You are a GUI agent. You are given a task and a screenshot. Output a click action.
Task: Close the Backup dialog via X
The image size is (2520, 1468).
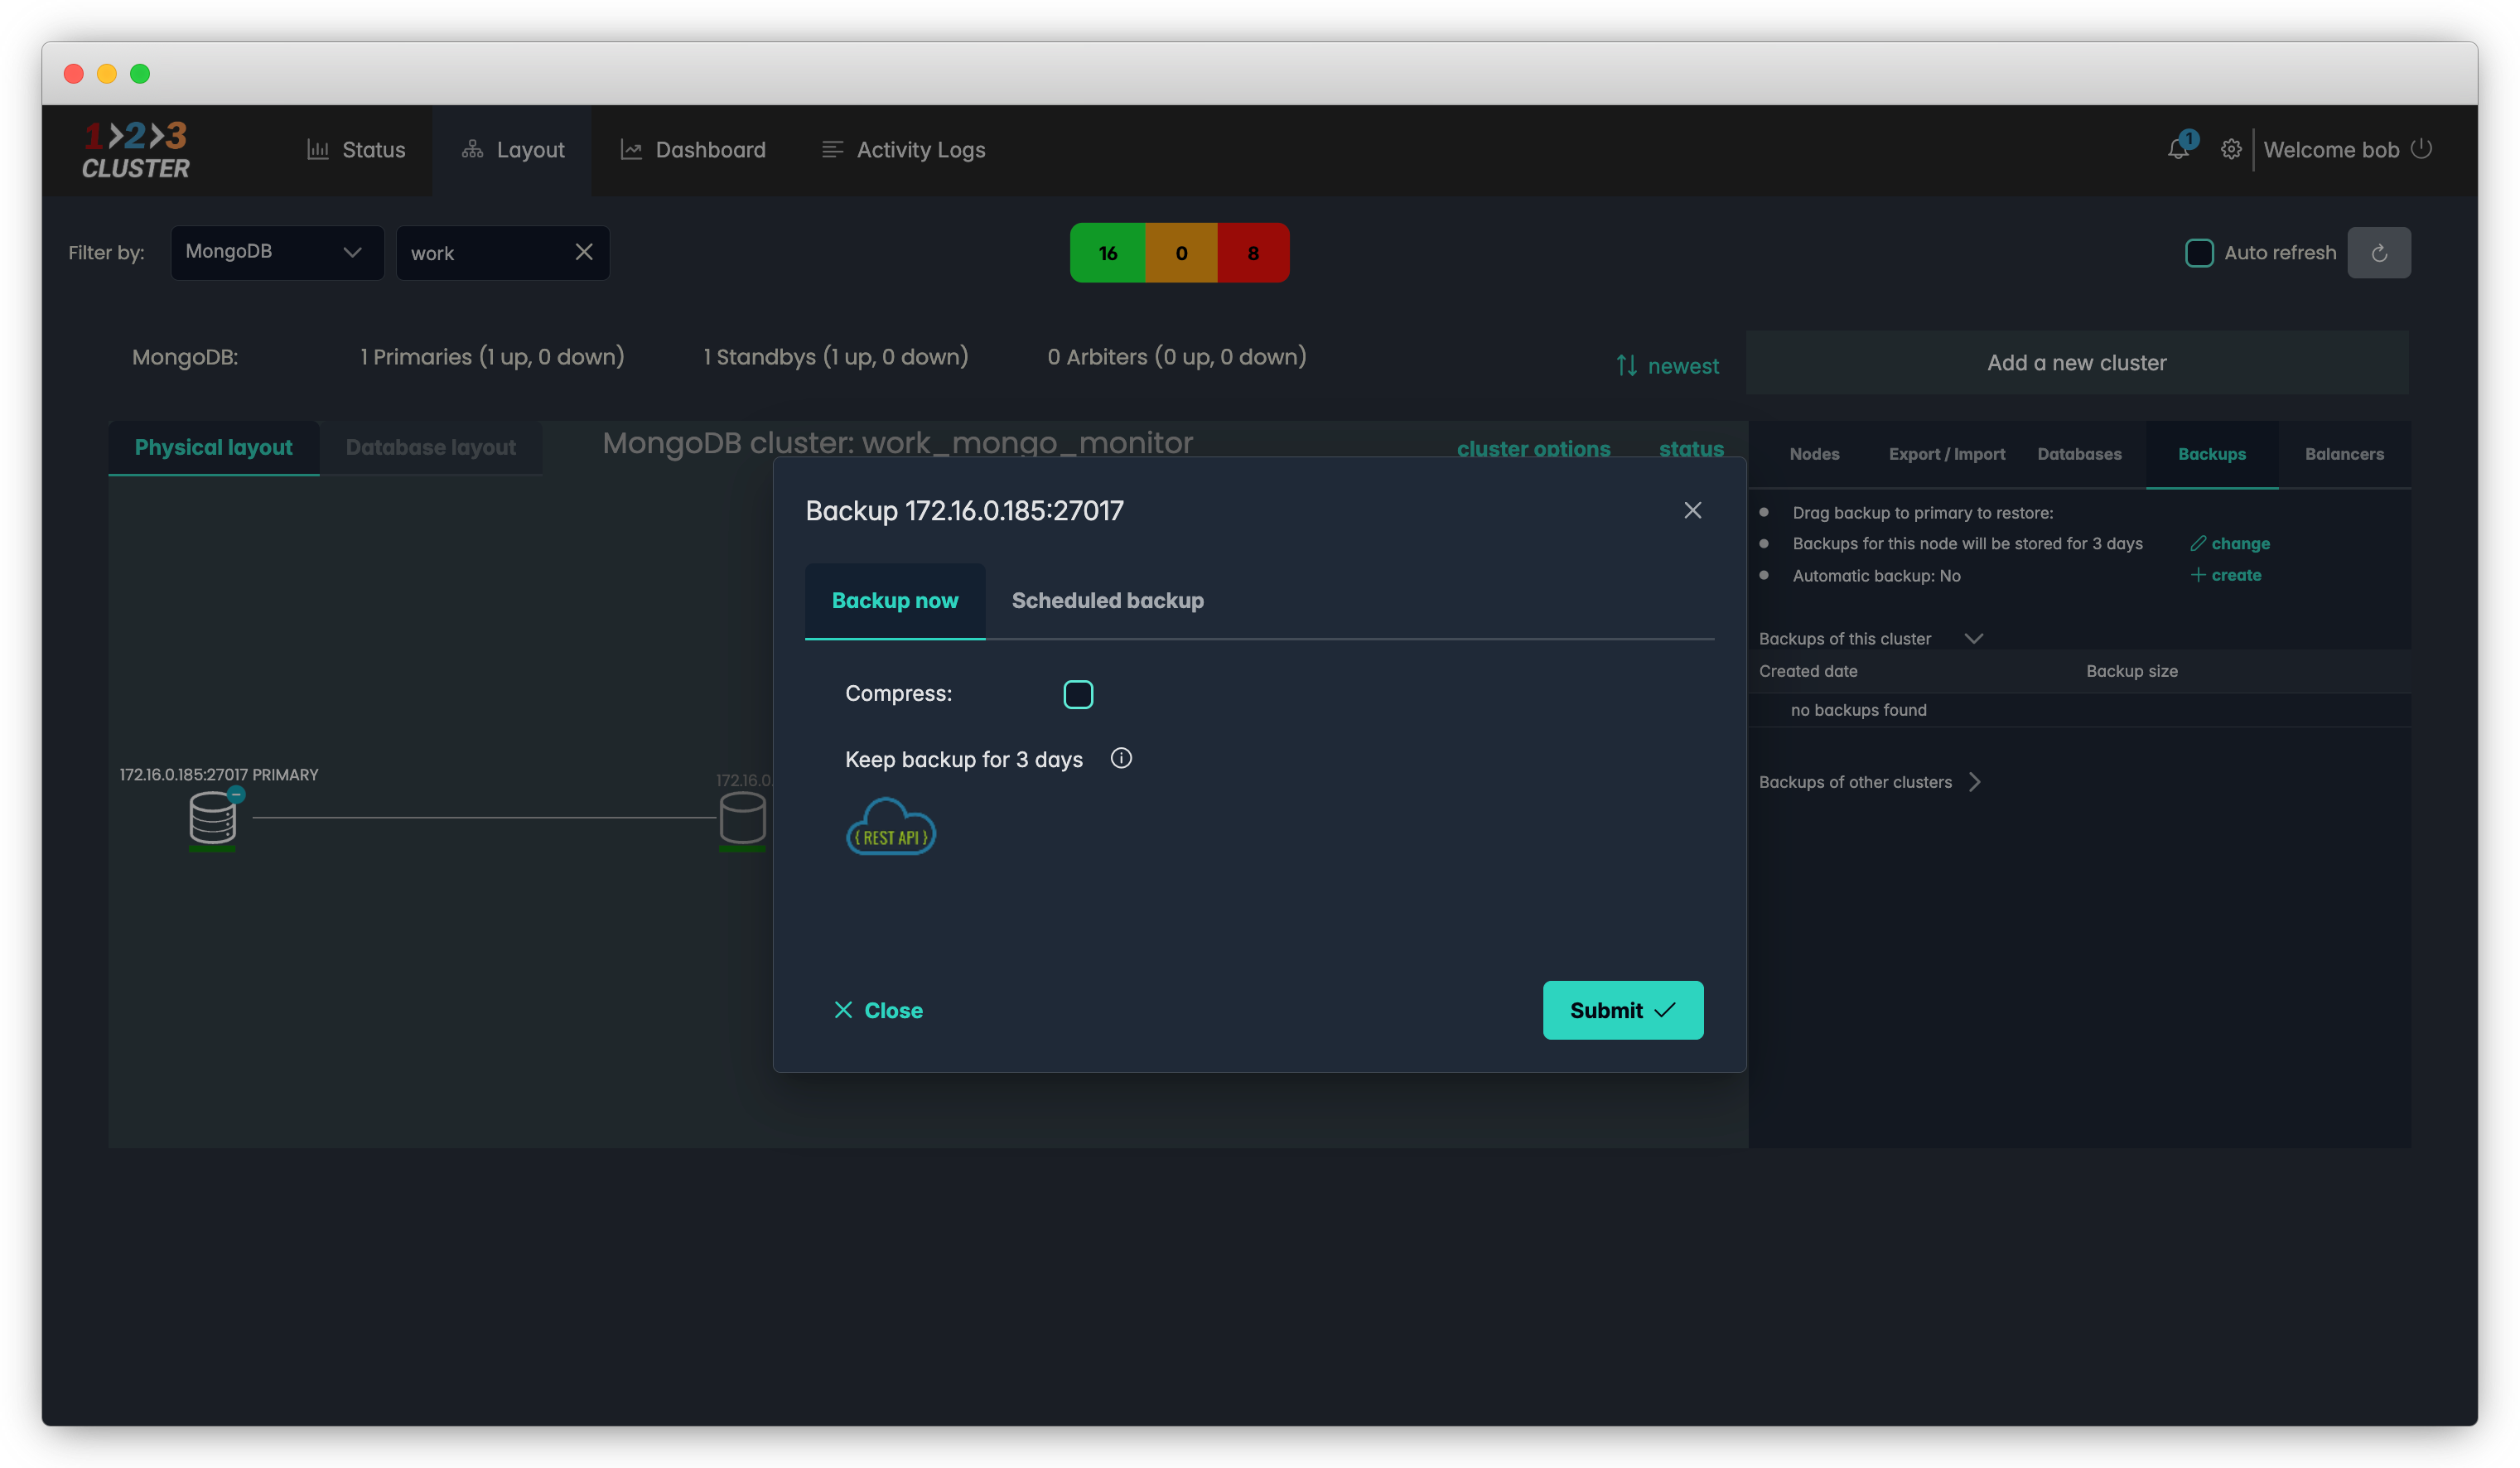[x=1692, y=510]
